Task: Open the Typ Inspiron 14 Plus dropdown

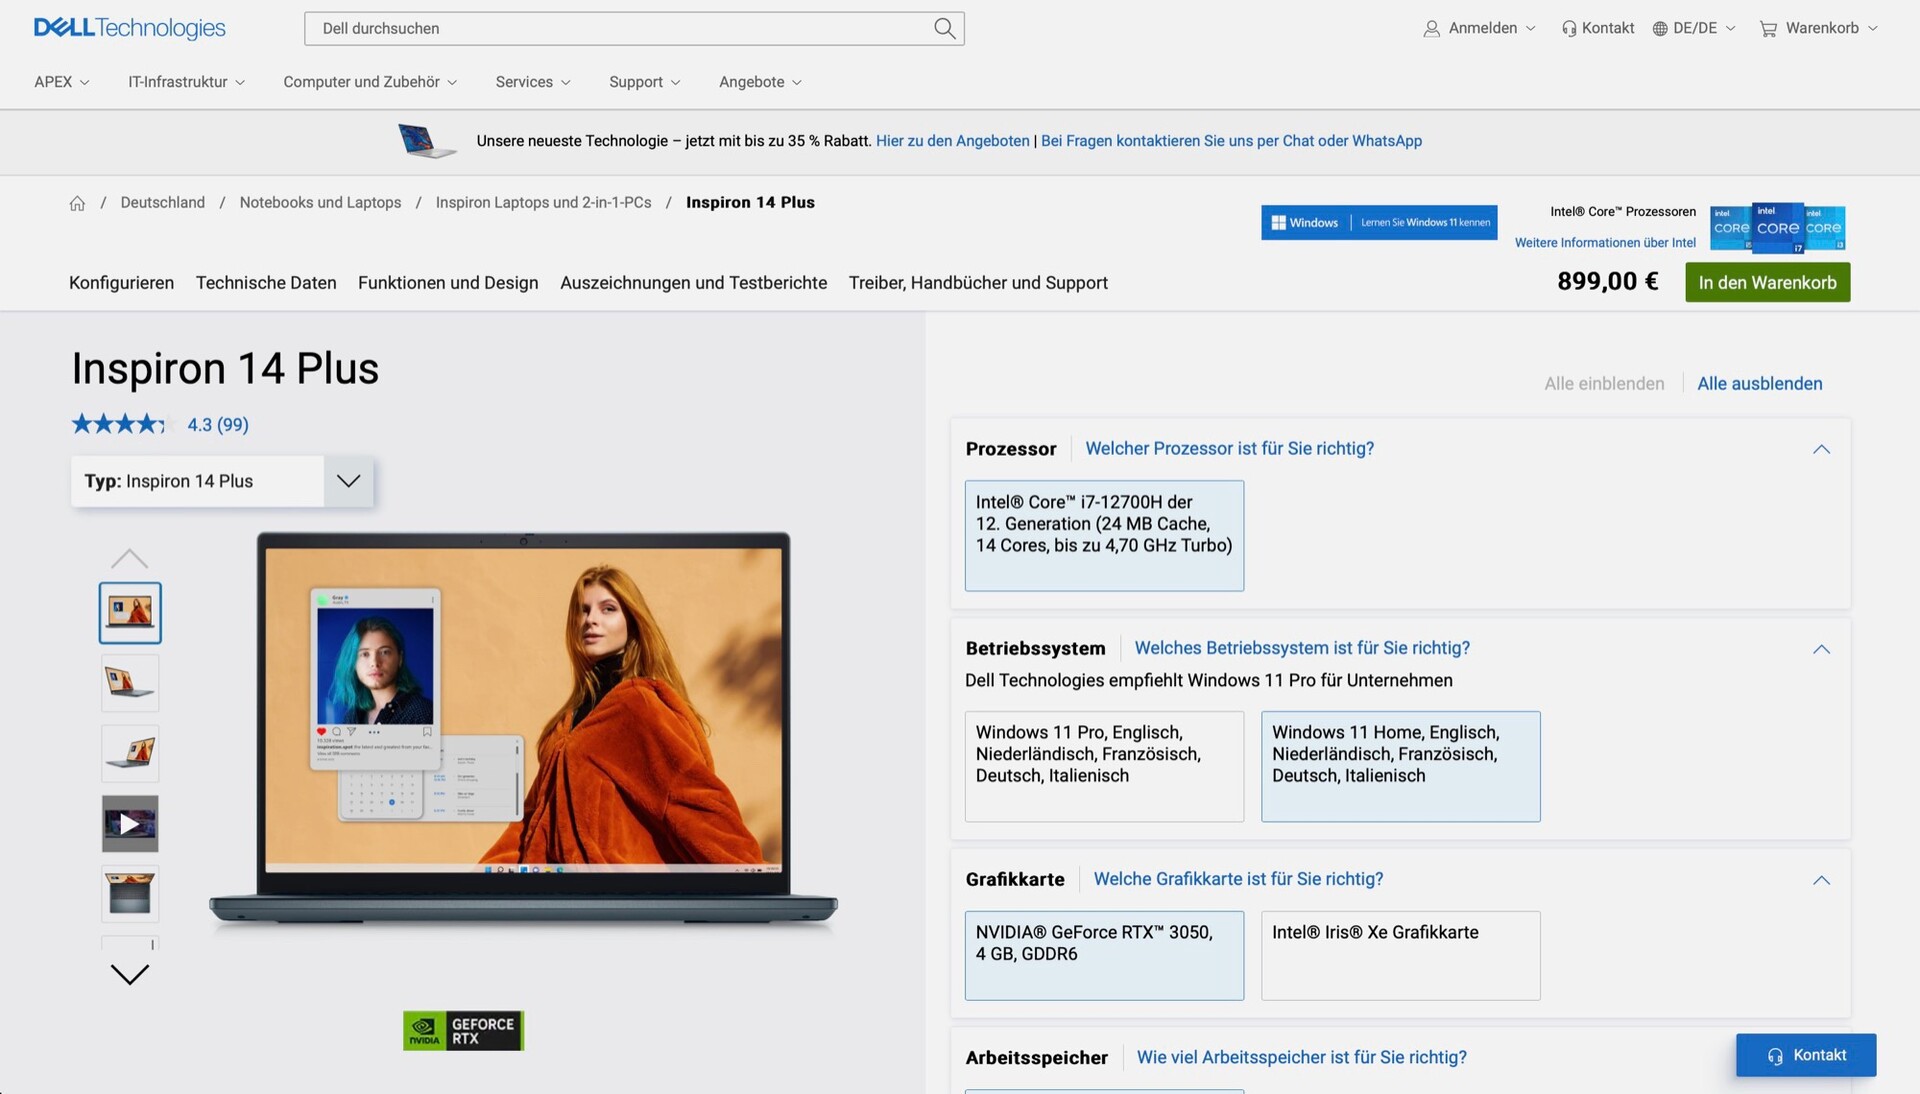Action: [348, 481]
